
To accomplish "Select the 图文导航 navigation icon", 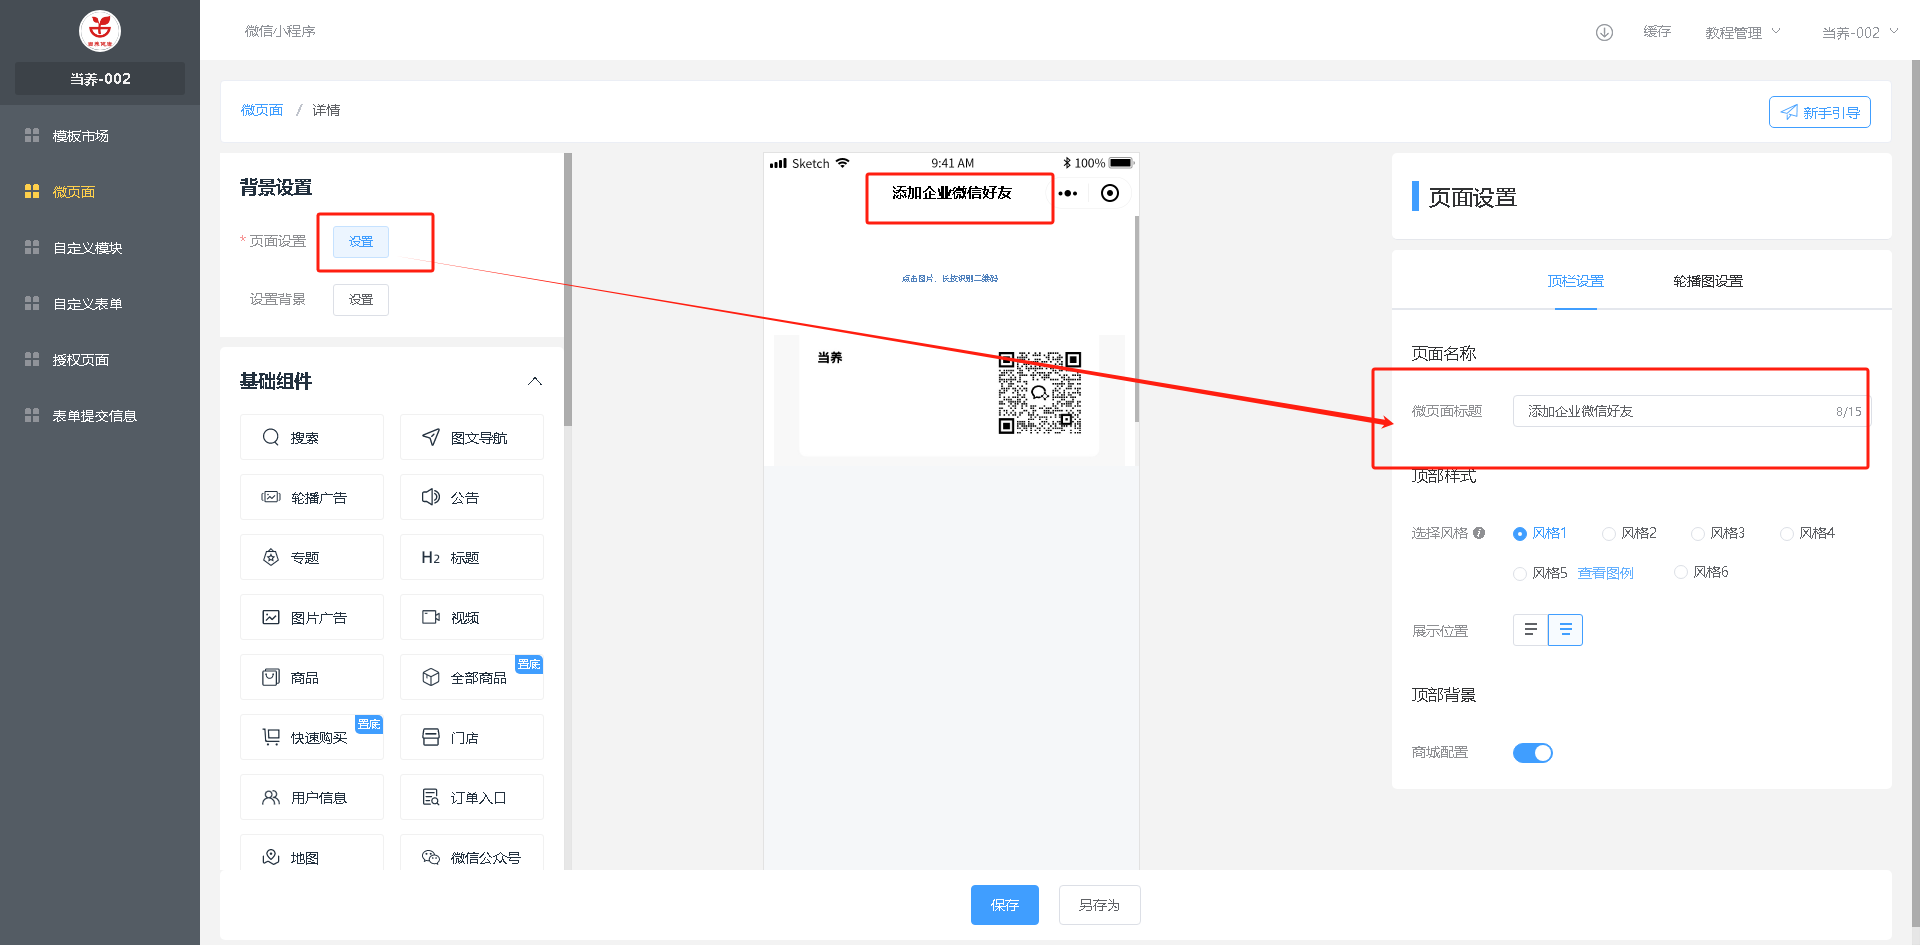I will 431,437.
